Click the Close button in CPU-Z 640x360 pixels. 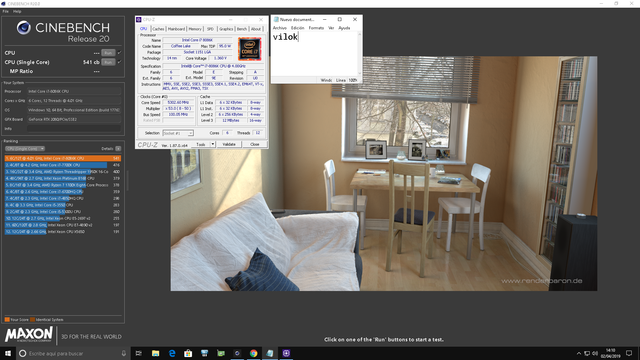click(x=255, y=144)
